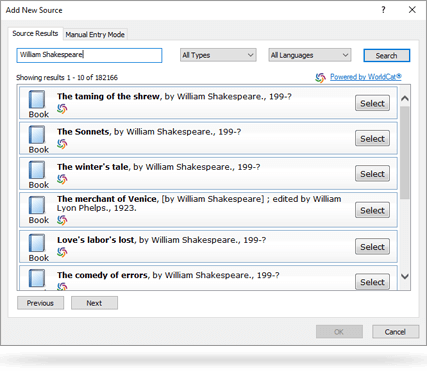
Task: Select The merchant of Venice result
Action: (x=372, y=210)
